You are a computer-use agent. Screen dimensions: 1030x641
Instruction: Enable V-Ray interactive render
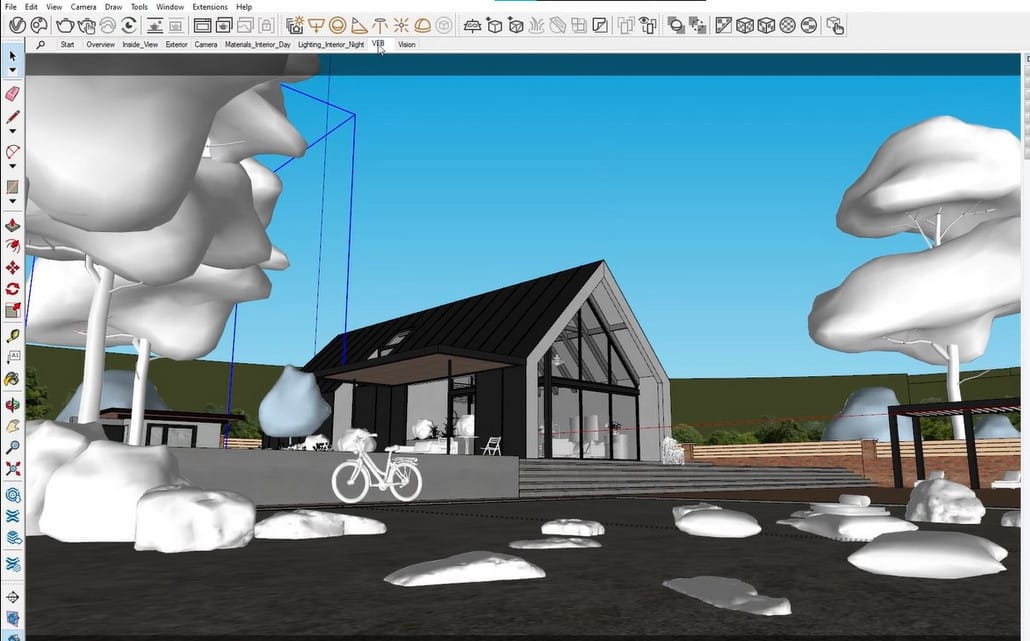pos(86,25)
